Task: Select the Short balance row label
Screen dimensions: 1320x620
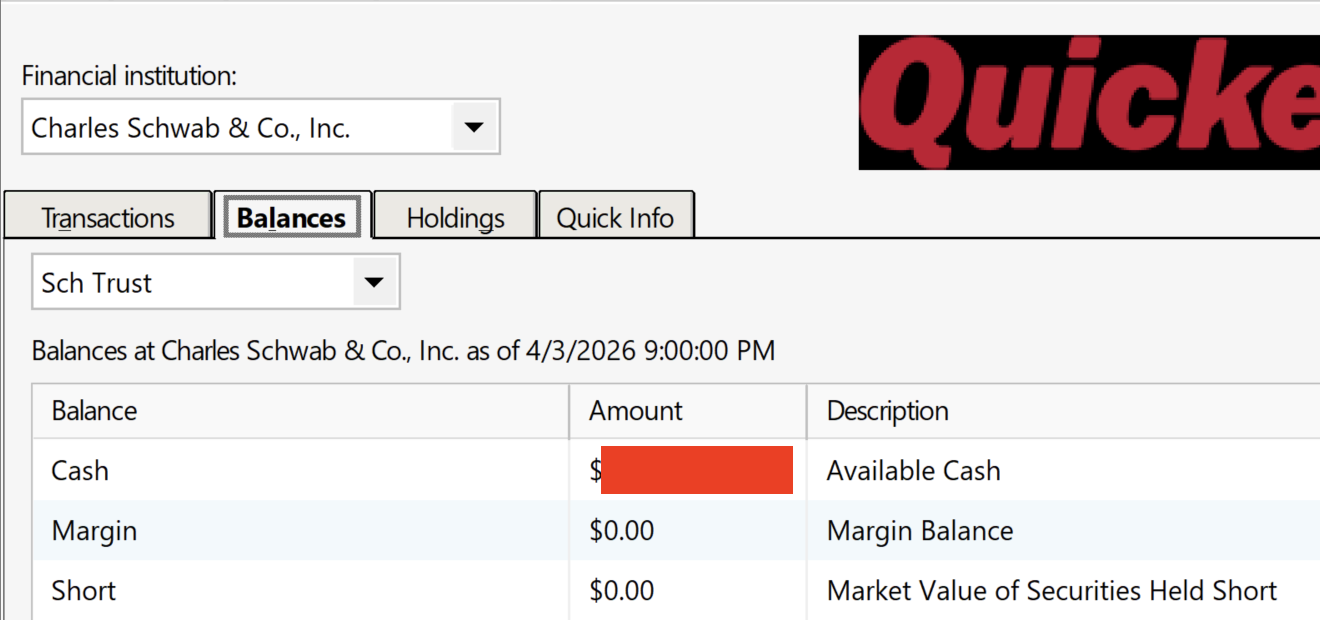Action: point(84,591)
